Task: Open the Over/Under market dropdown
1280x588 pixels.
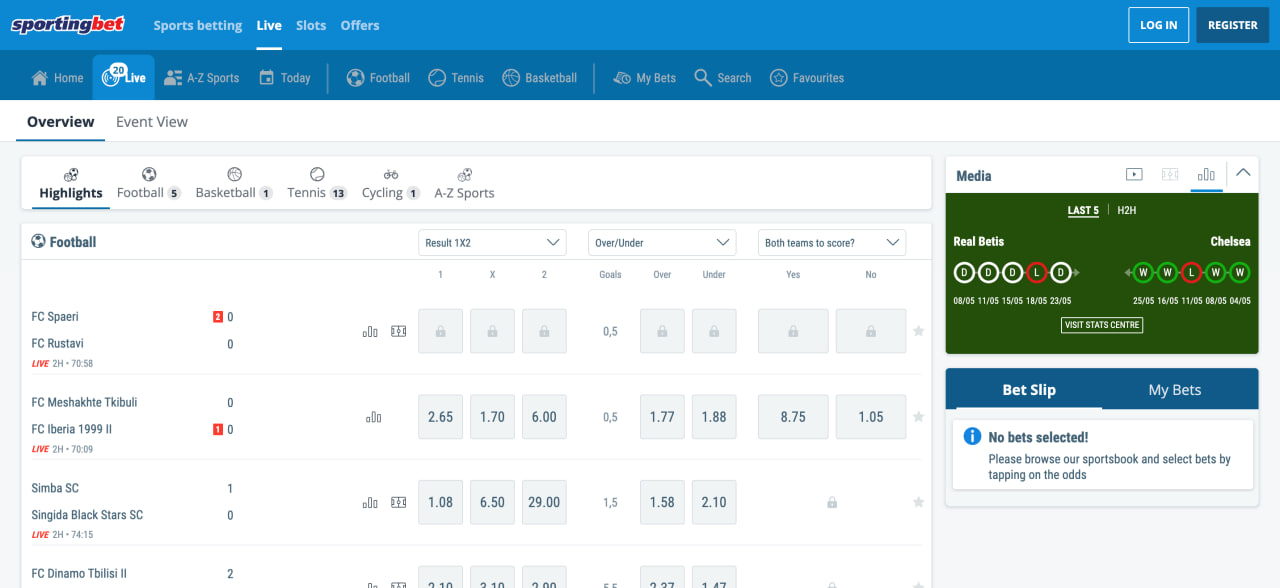Action: [662, 243]
